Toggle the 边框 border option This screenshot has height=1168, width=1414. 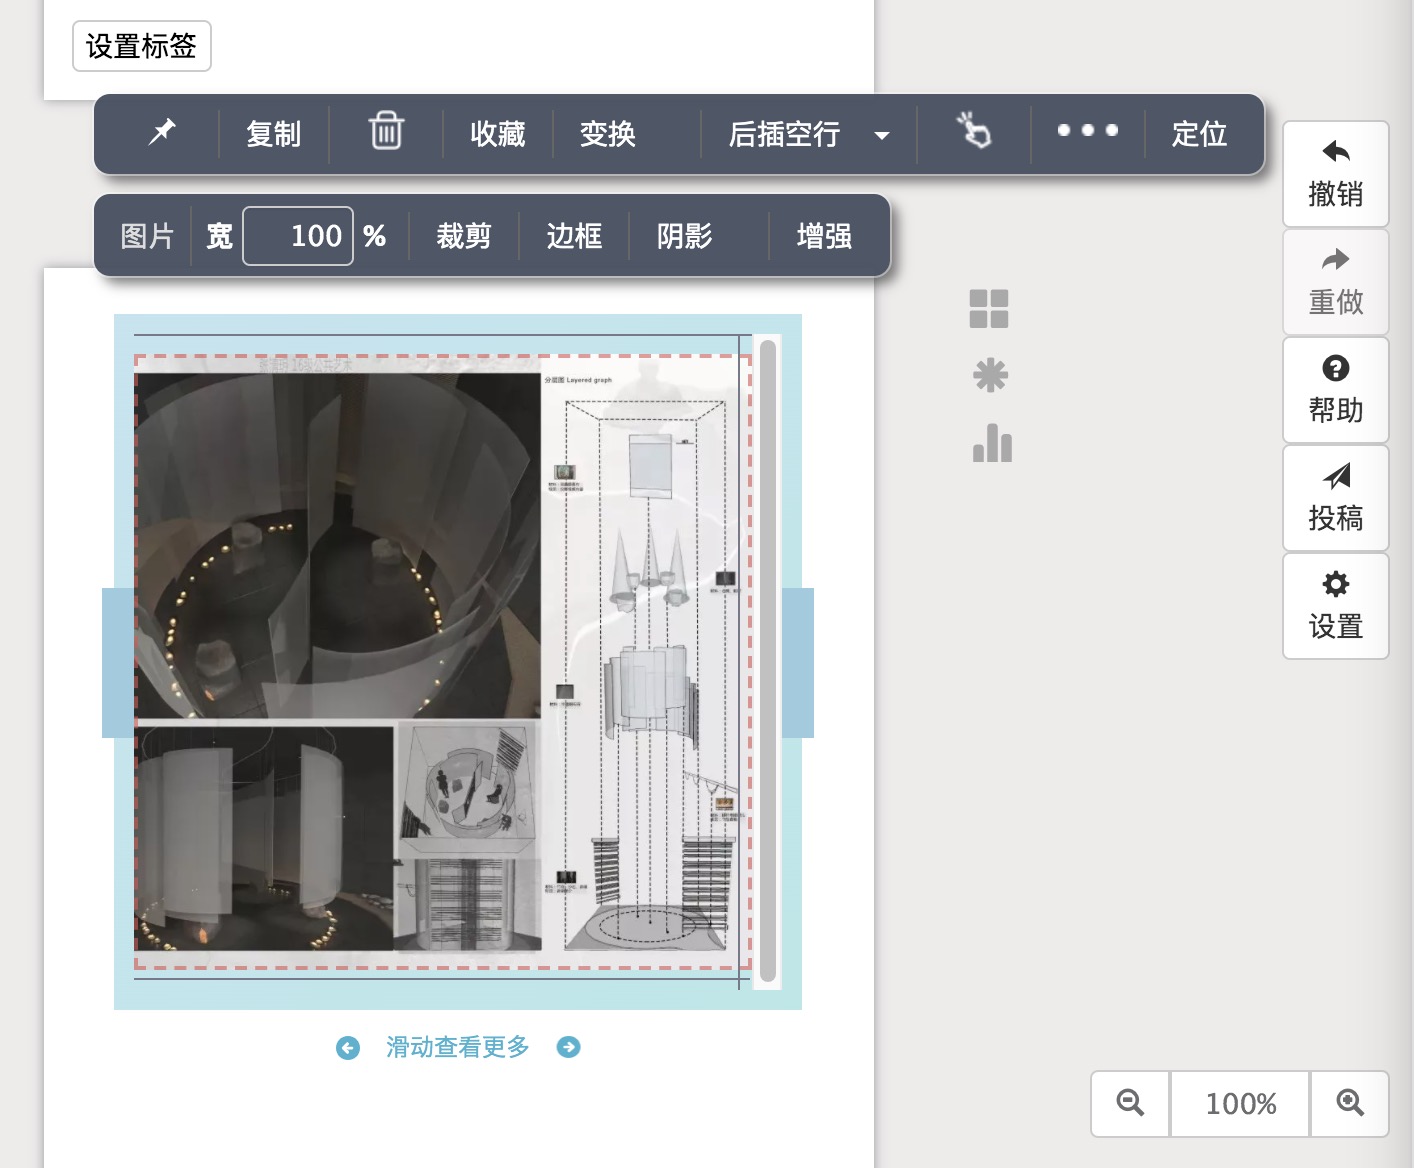(x=575, y=236)
